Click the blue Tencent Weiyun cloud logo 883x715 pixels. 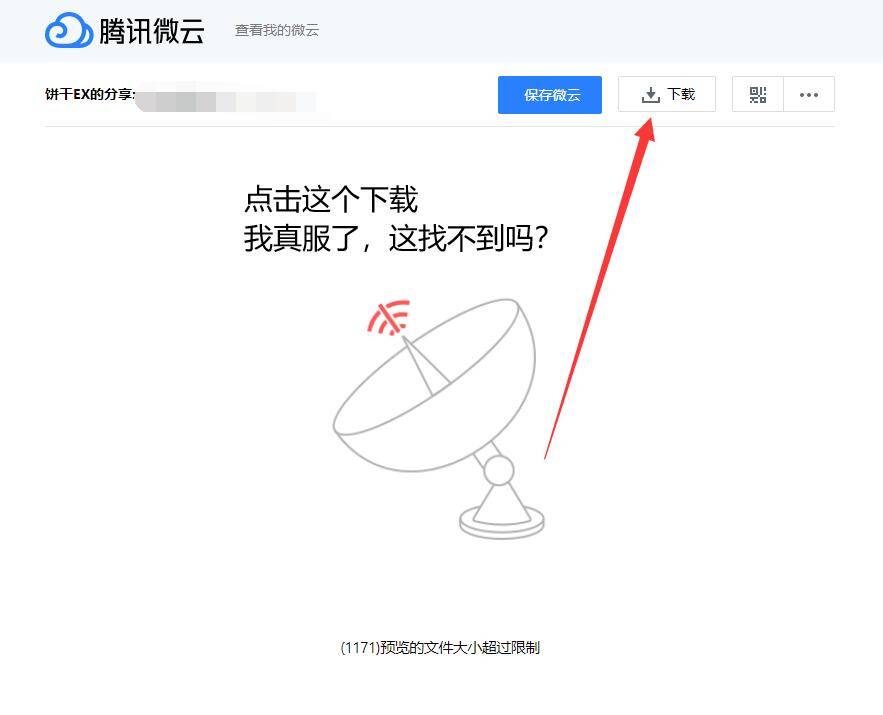(x=69, y=30)
